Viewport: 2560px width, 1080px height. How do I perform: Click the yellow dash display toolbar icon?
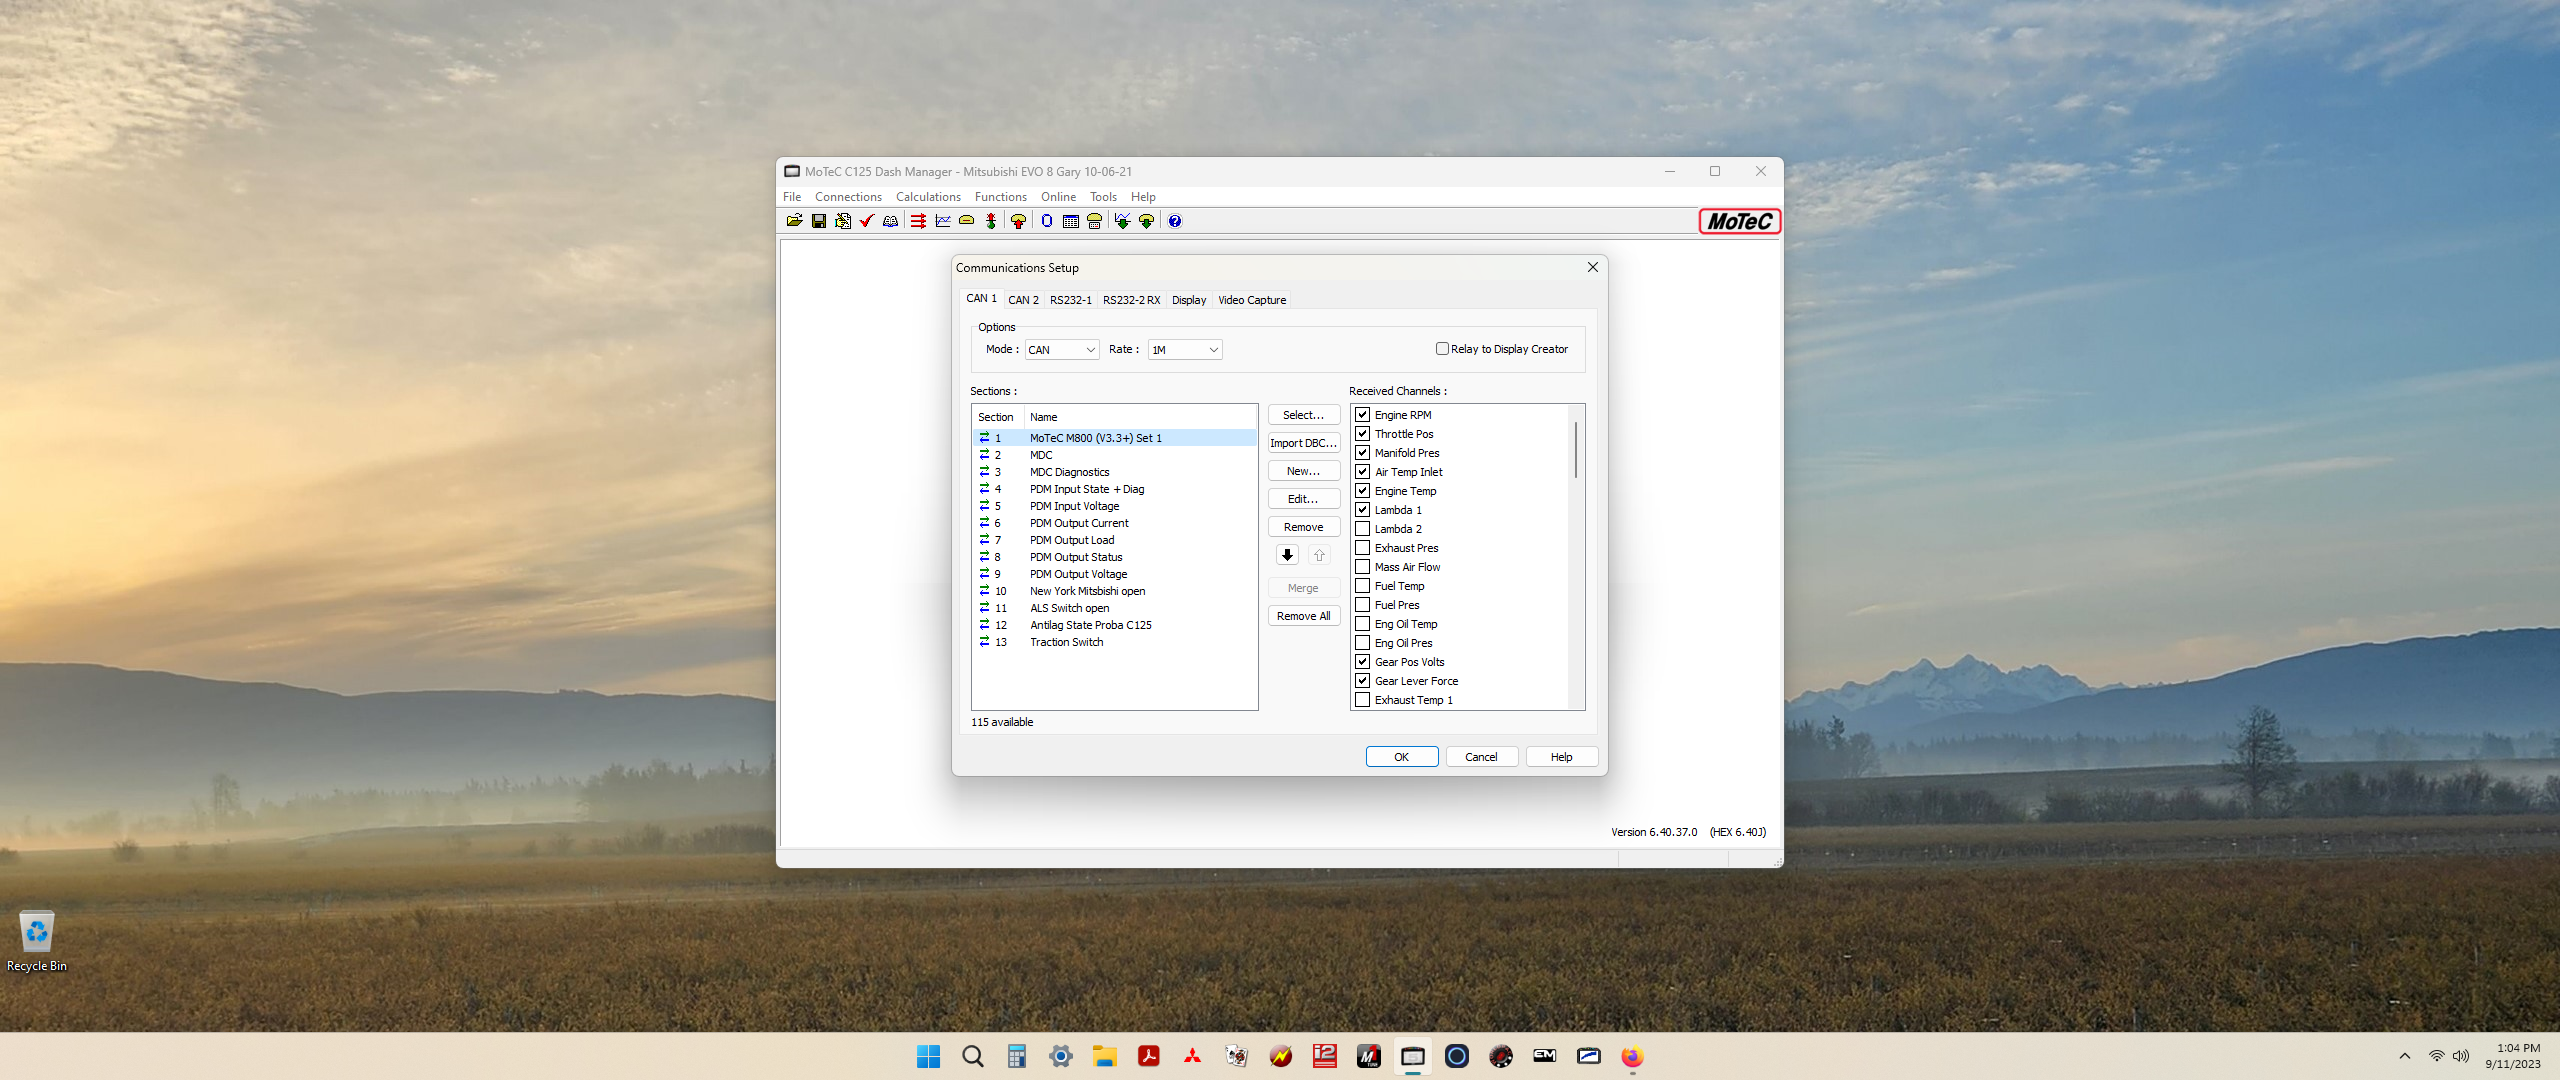point(966,221)
